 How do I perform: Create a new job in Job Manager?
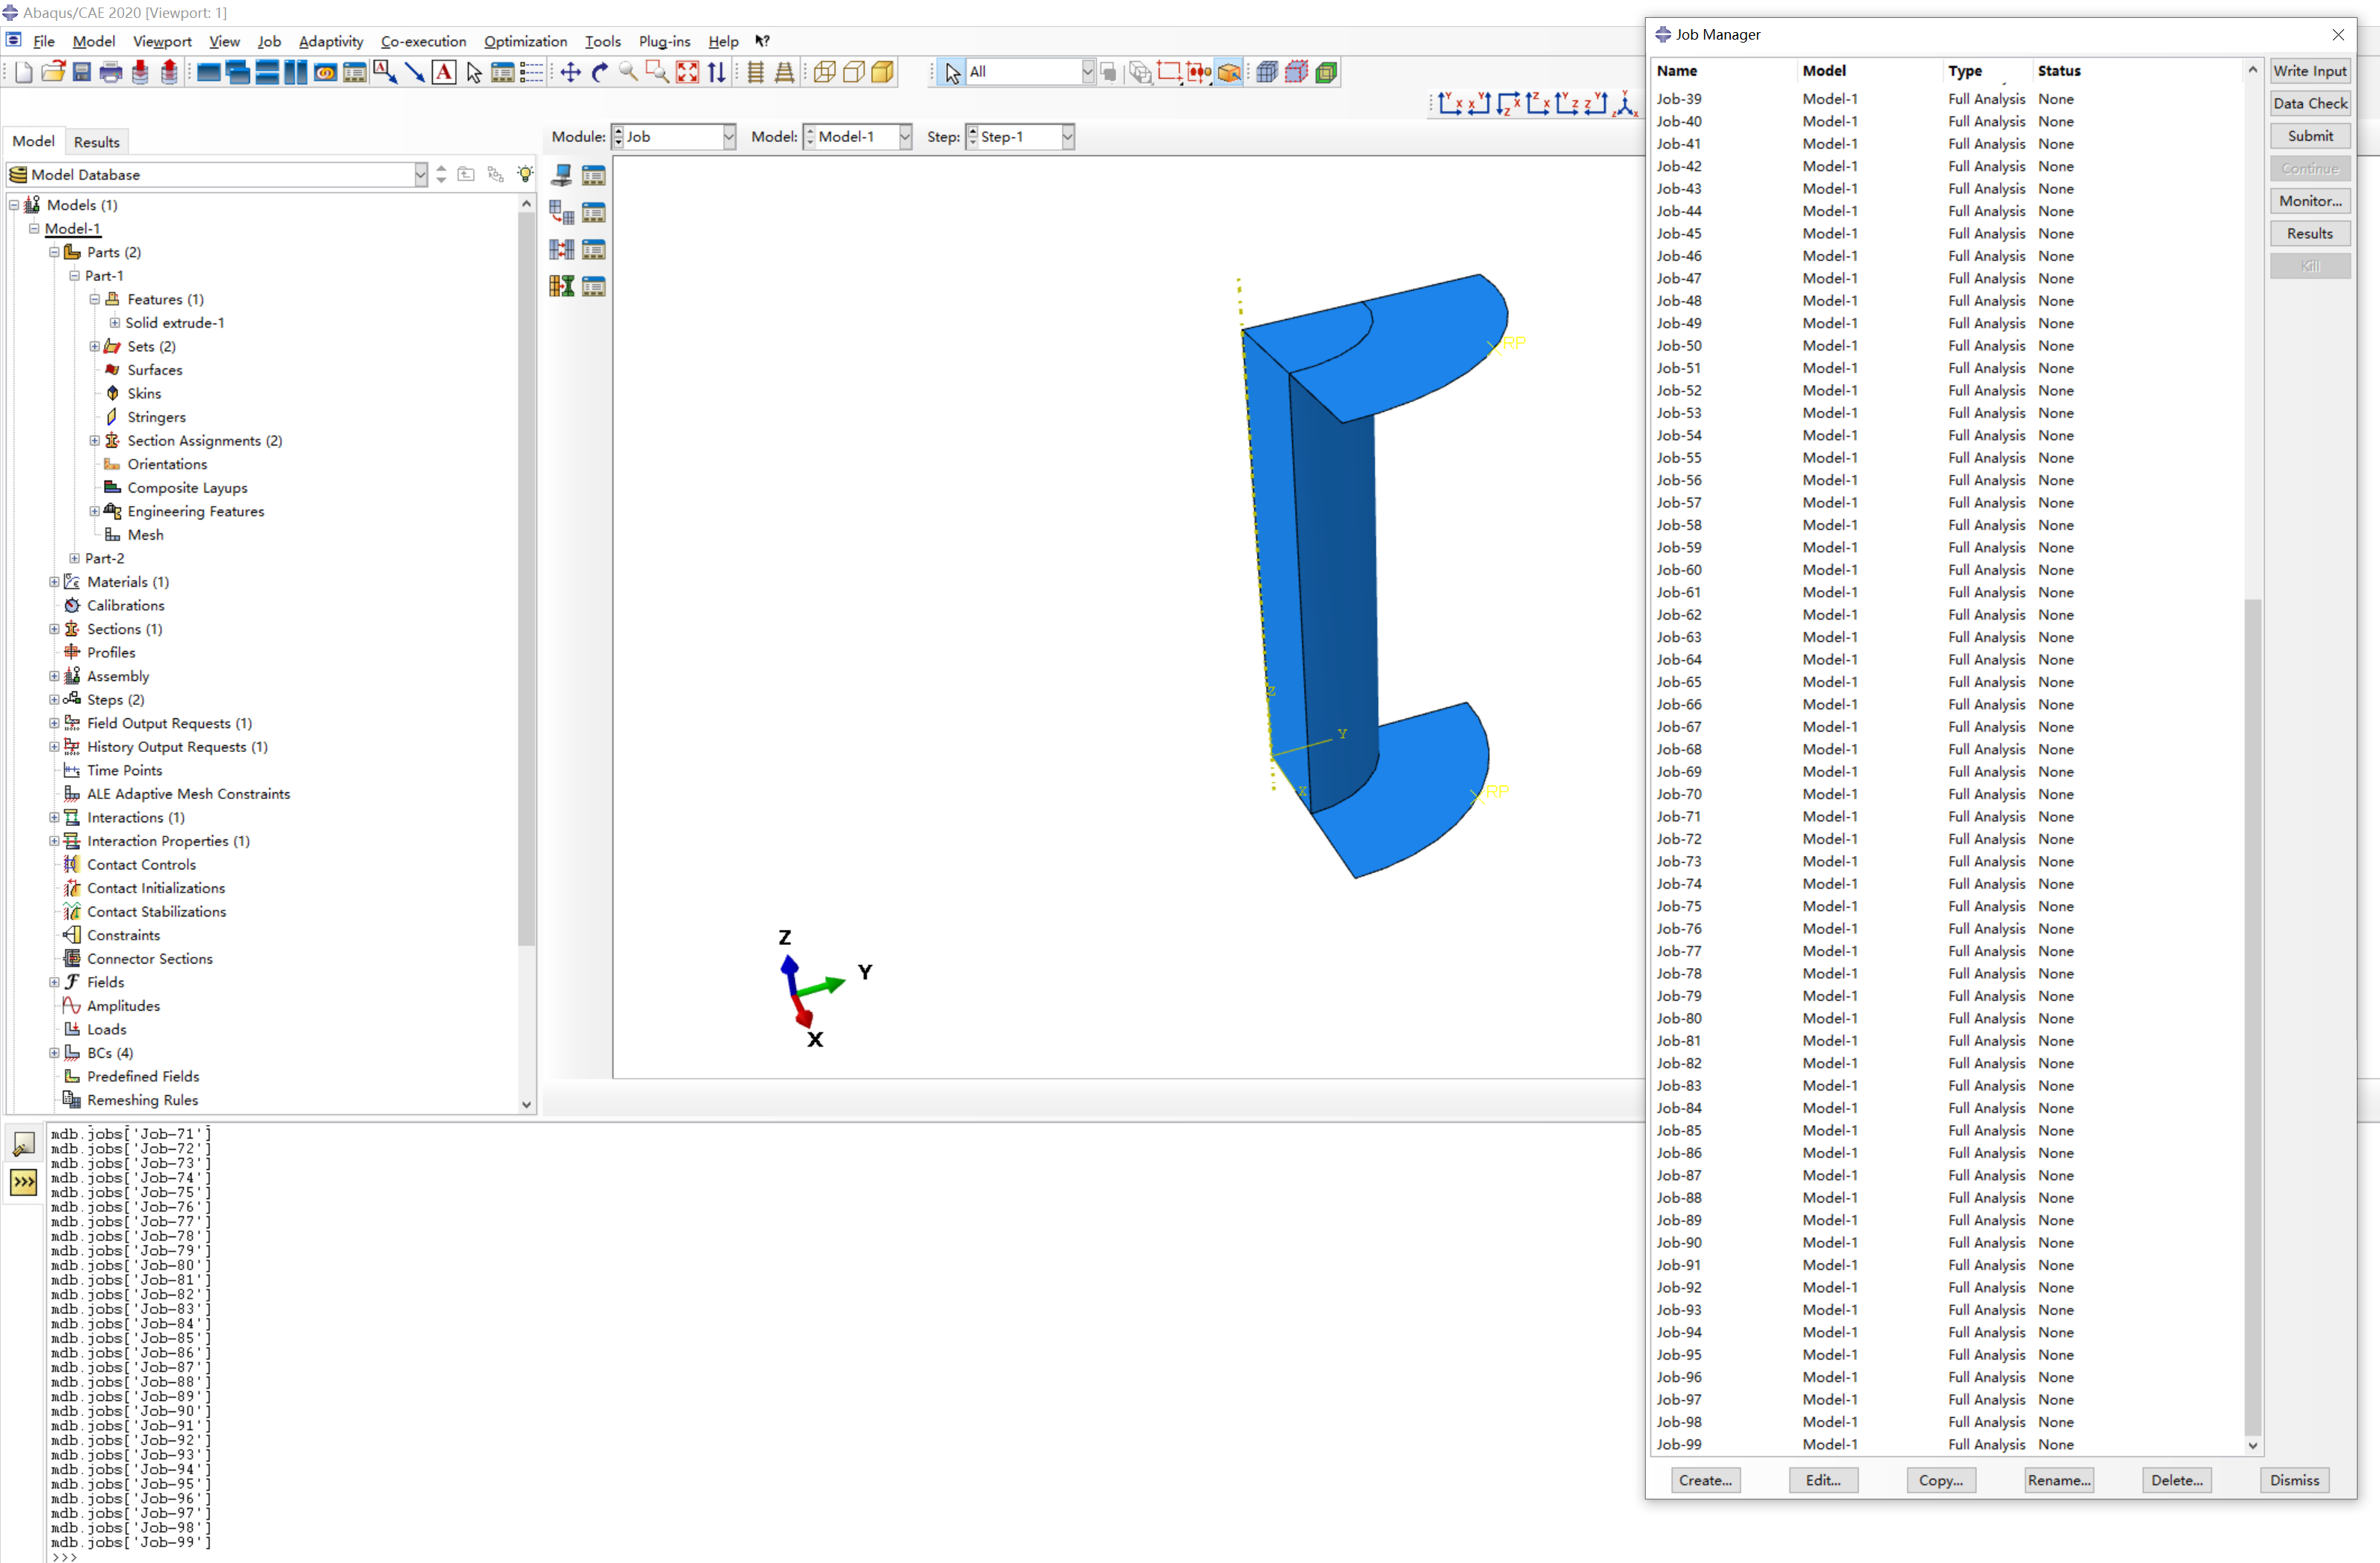pos(1705,1480)
